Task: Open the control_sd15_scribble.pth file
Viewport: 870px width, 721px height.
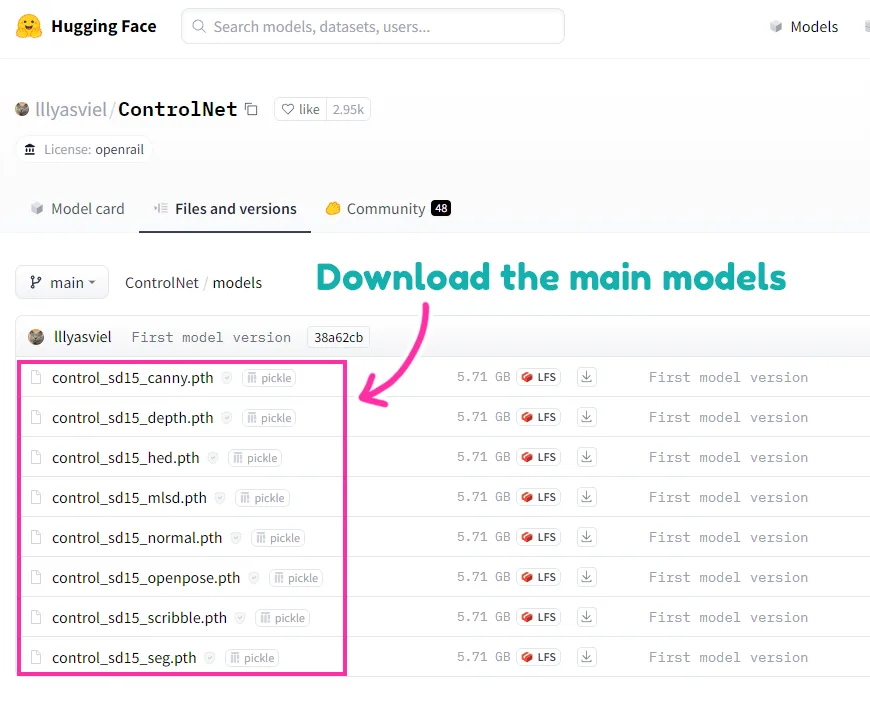Action: [x=139, y=618]
